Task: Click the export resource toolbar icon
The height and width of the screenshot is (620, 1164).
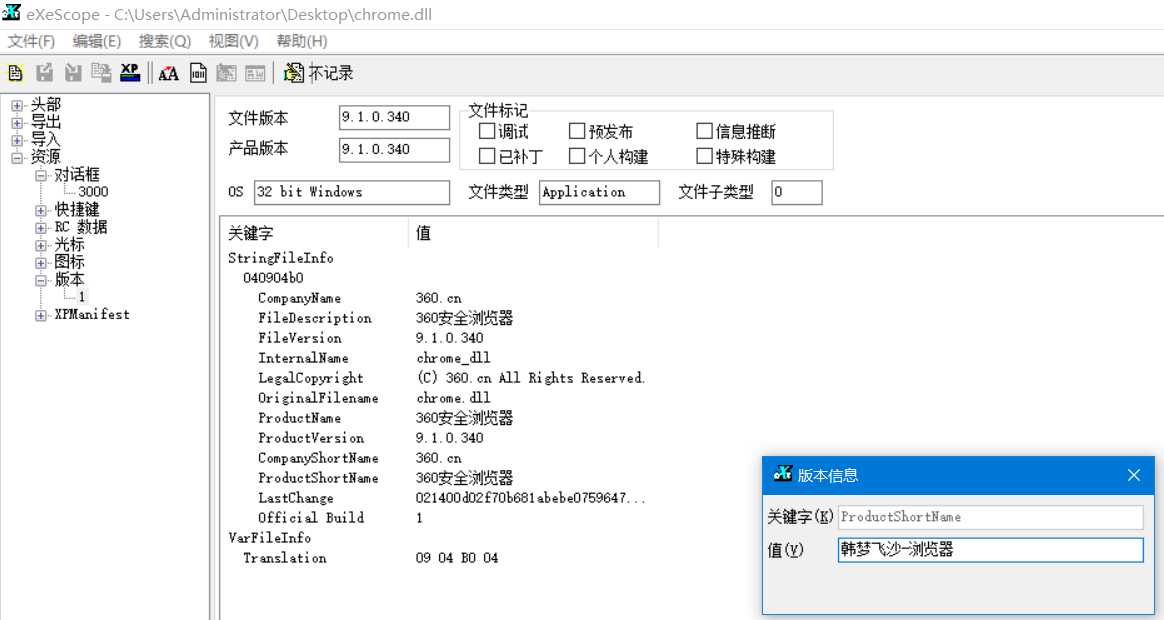Action: (x=45, y=73)
